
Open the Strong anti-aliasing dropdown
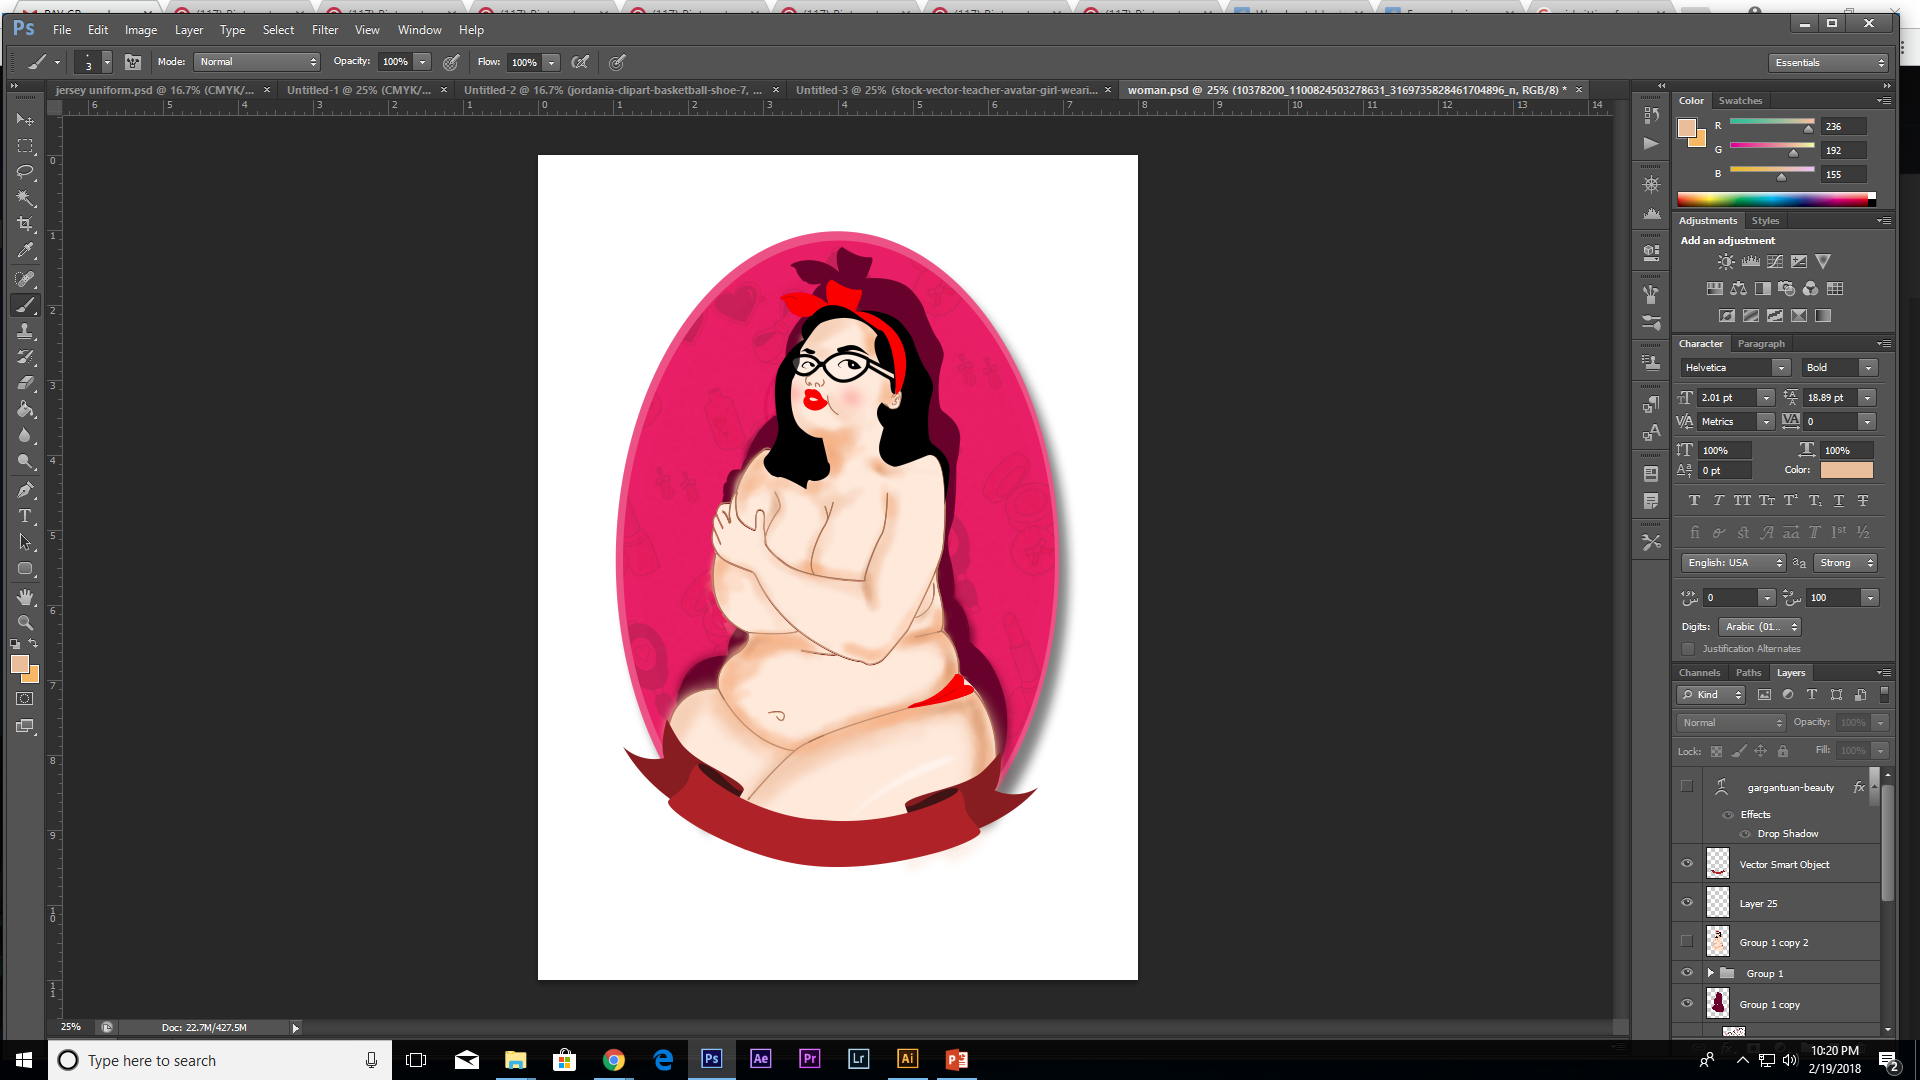1845,563
